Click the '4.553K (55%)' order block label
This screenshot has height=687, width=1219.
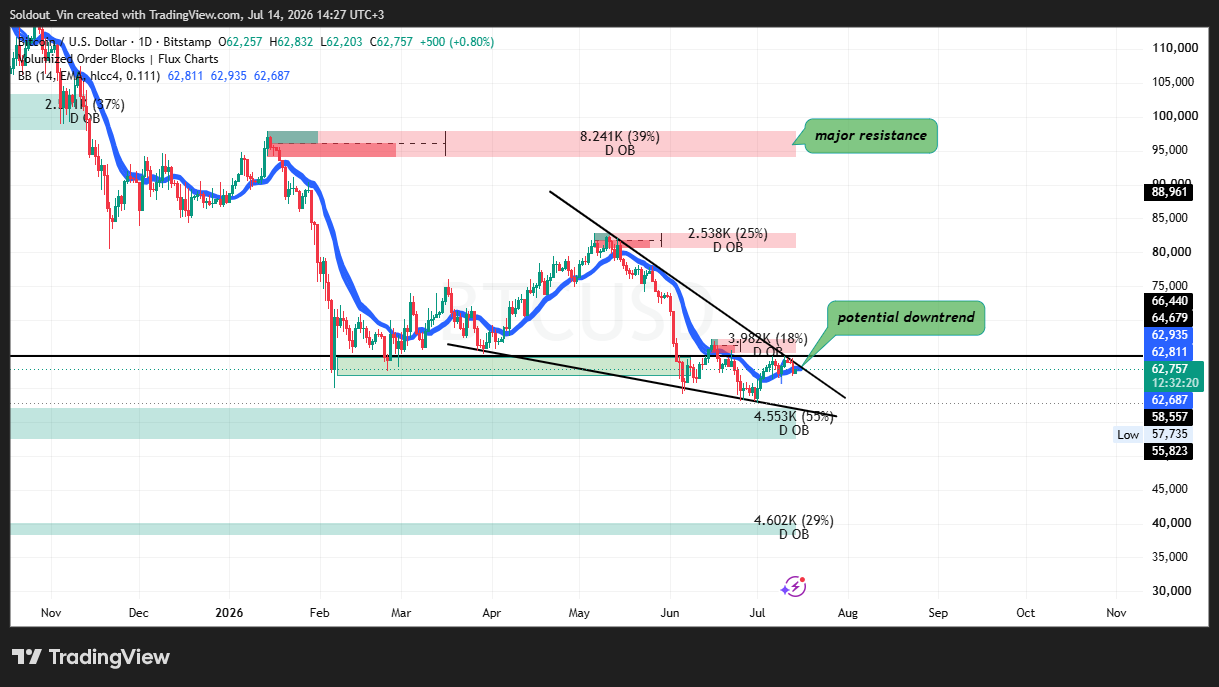(x=794, y=417)
